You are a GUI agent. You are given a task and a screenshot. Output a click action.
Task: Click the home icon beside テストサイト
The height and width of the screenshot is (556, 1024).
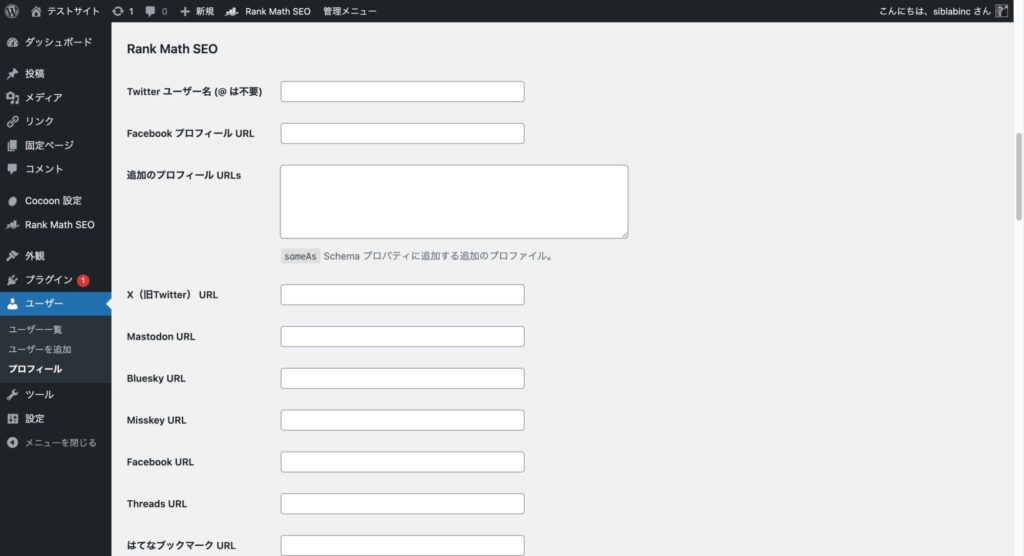tap(36, 11)
